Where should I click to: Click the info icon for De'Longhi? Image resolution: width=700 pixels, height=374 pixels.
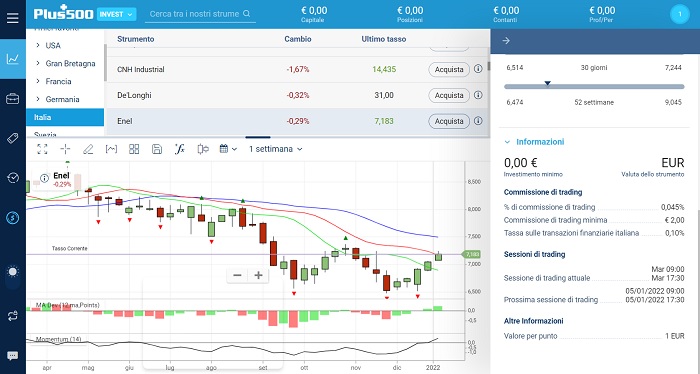pos(478,95)
